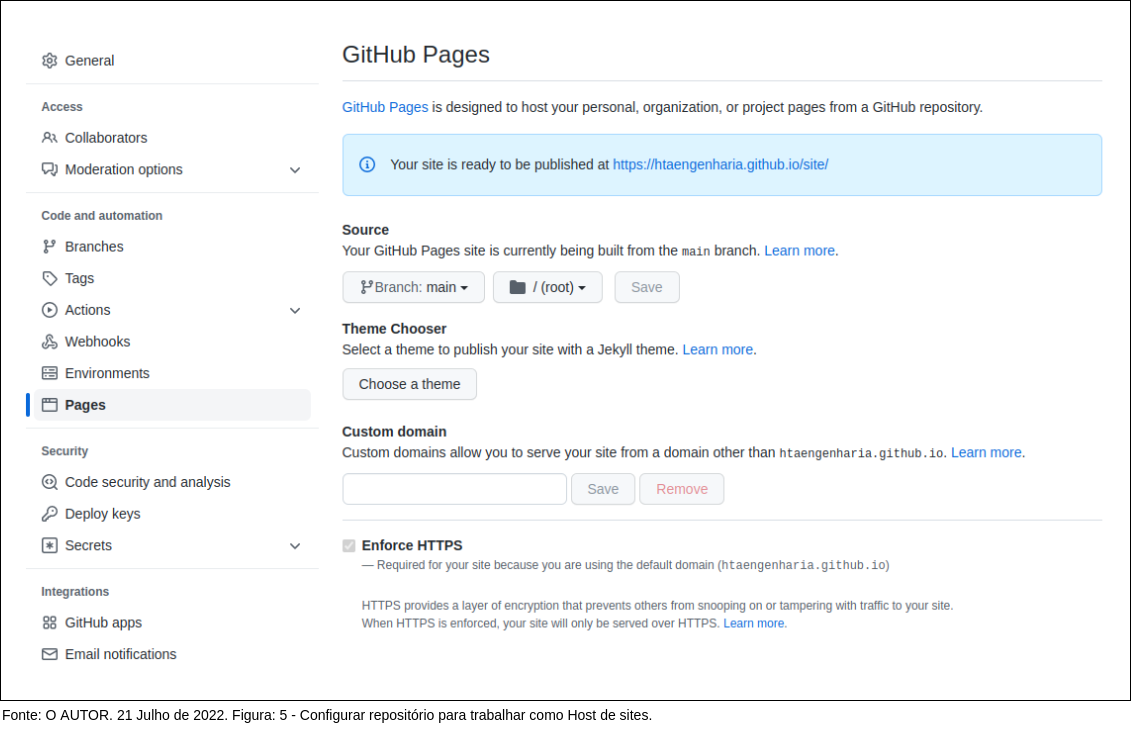Open Email notifications settings
The width and height of the screenshot is (1131, 731).
tap(120, 655)
